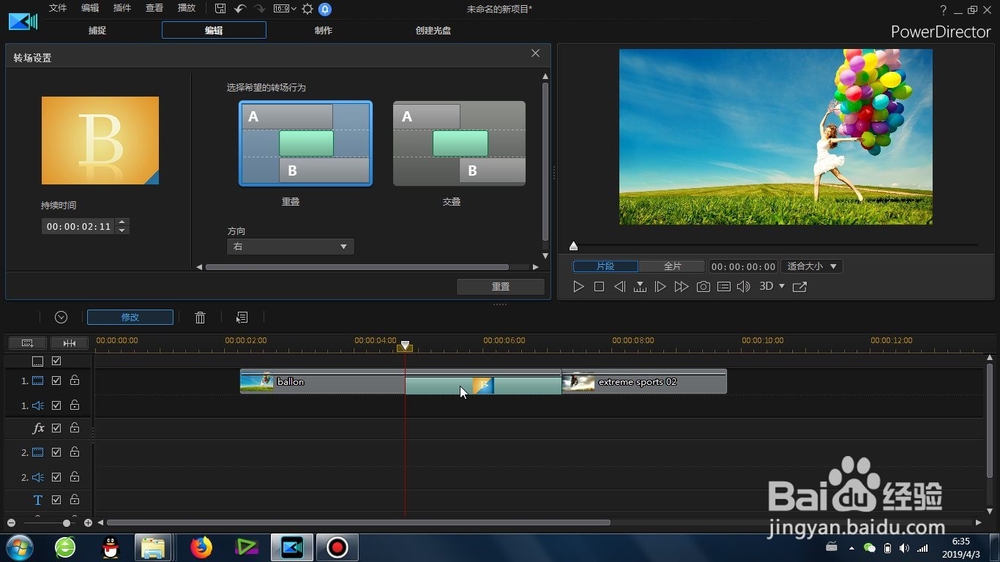This screenshot has height=562, width=1000.
Task: Click the preview stop button
Action: tap(599, 286)
